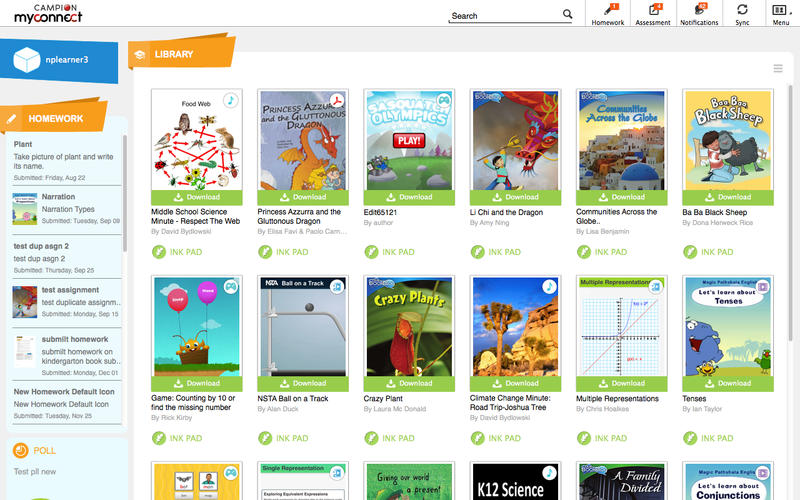This screenshot has height=500, width=800.
Task: Download Climate Change Minute Joshua Tree
Action: click(x=515, y=383)
